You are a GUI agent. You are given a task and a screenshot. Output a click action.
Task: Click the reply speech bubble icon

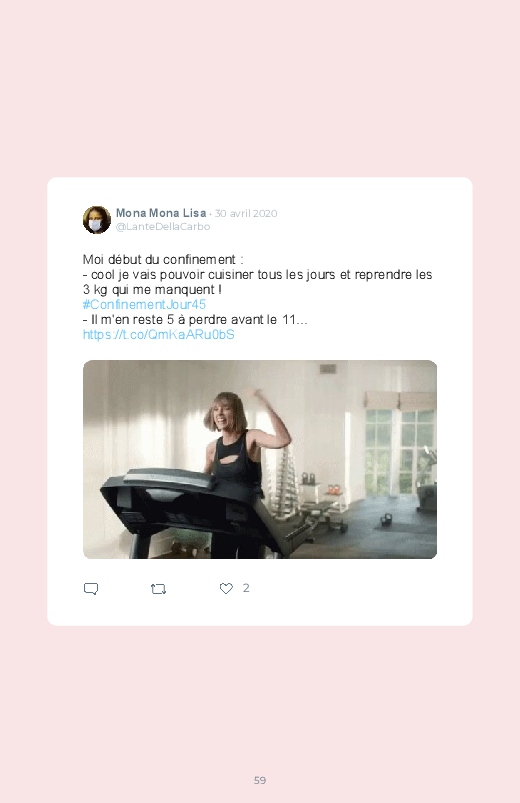(x=91, y=588)
